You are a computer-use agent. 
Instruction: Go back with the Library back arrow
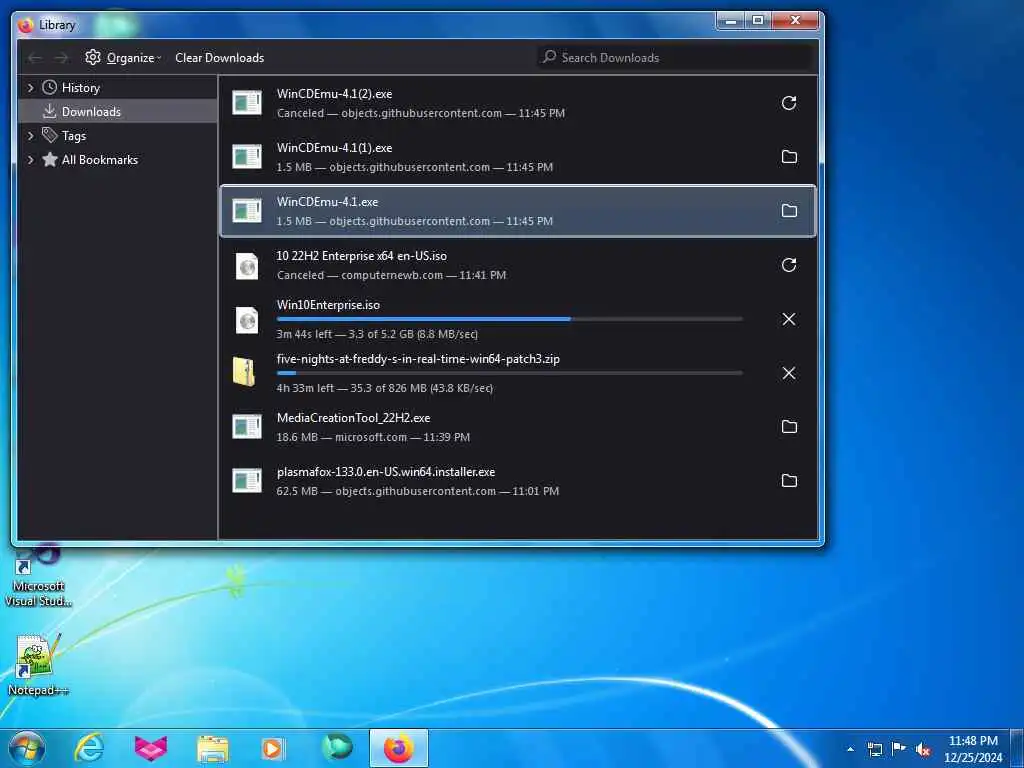(x=35, y=58)
